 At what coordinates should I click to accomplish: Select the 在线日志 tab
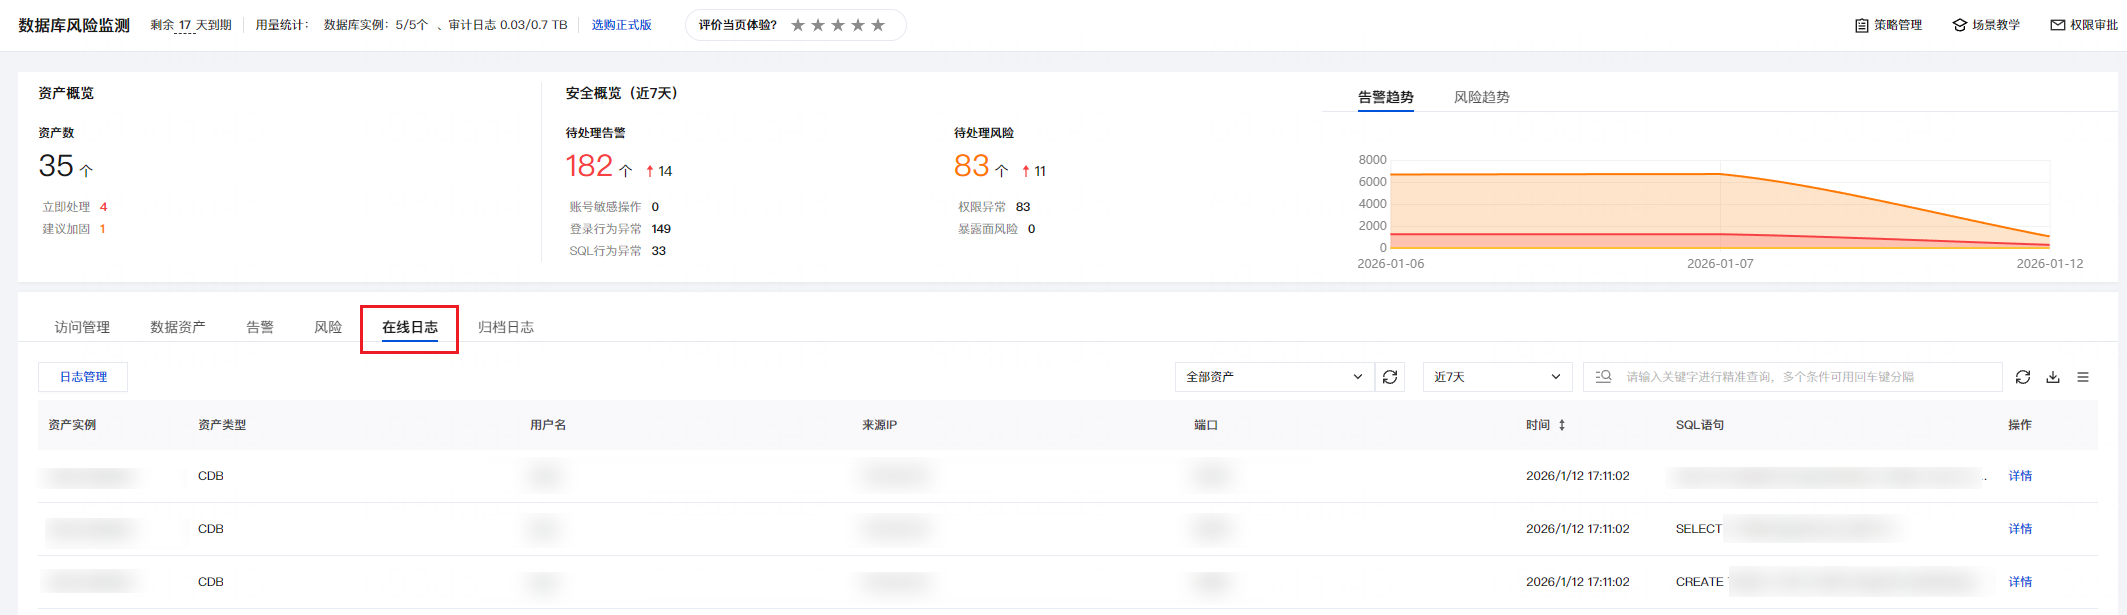click(x=410, y=327)
